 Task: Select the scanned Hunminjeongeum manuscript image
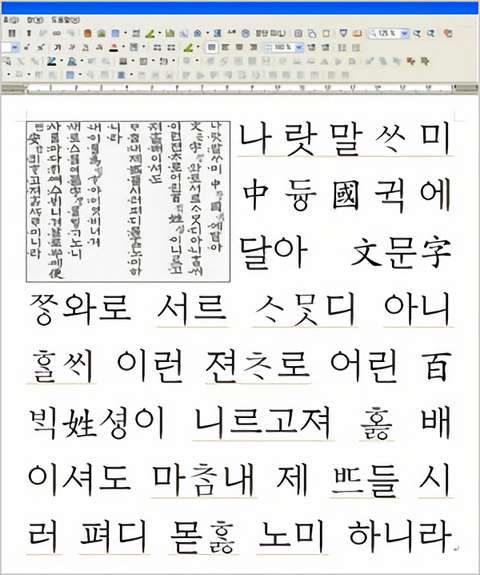click(128, 201)
